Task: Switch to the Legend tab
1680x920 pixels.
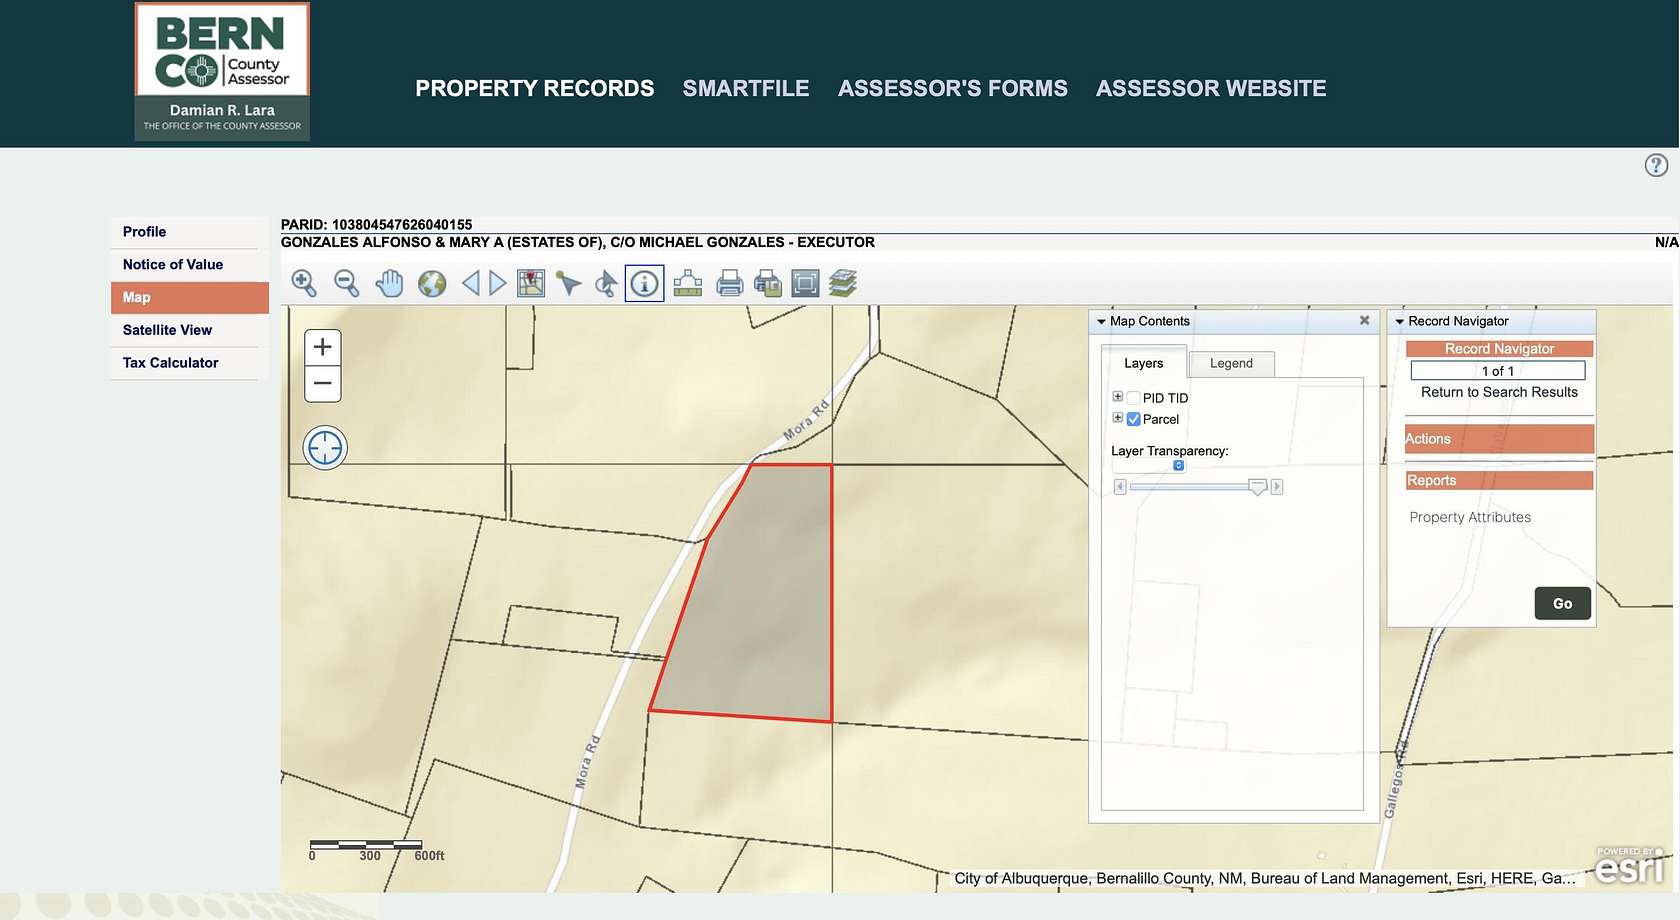Action: [x=1231, y=363]
